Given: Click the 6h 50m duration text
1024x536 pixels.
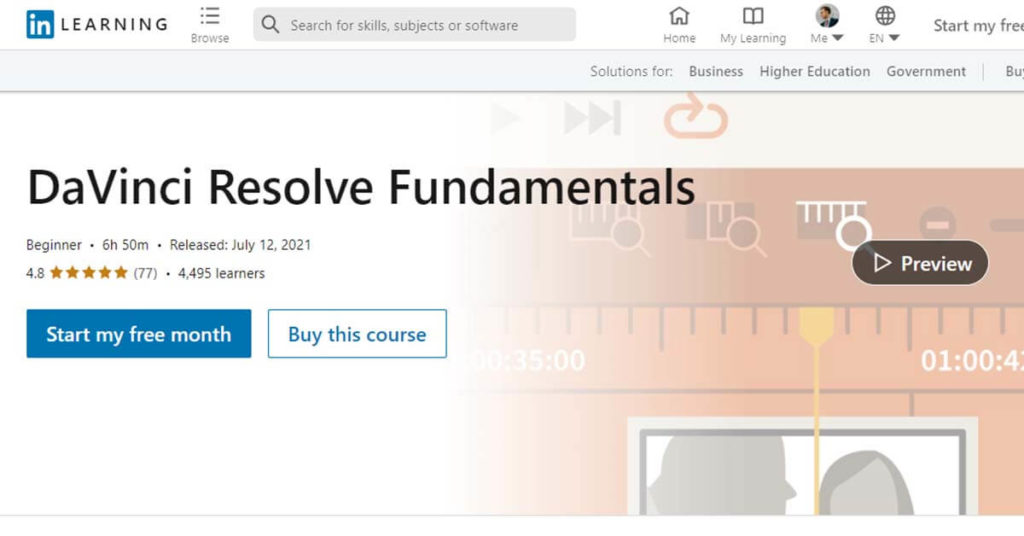Looking at the screenshot, I should tap(125, 245).
